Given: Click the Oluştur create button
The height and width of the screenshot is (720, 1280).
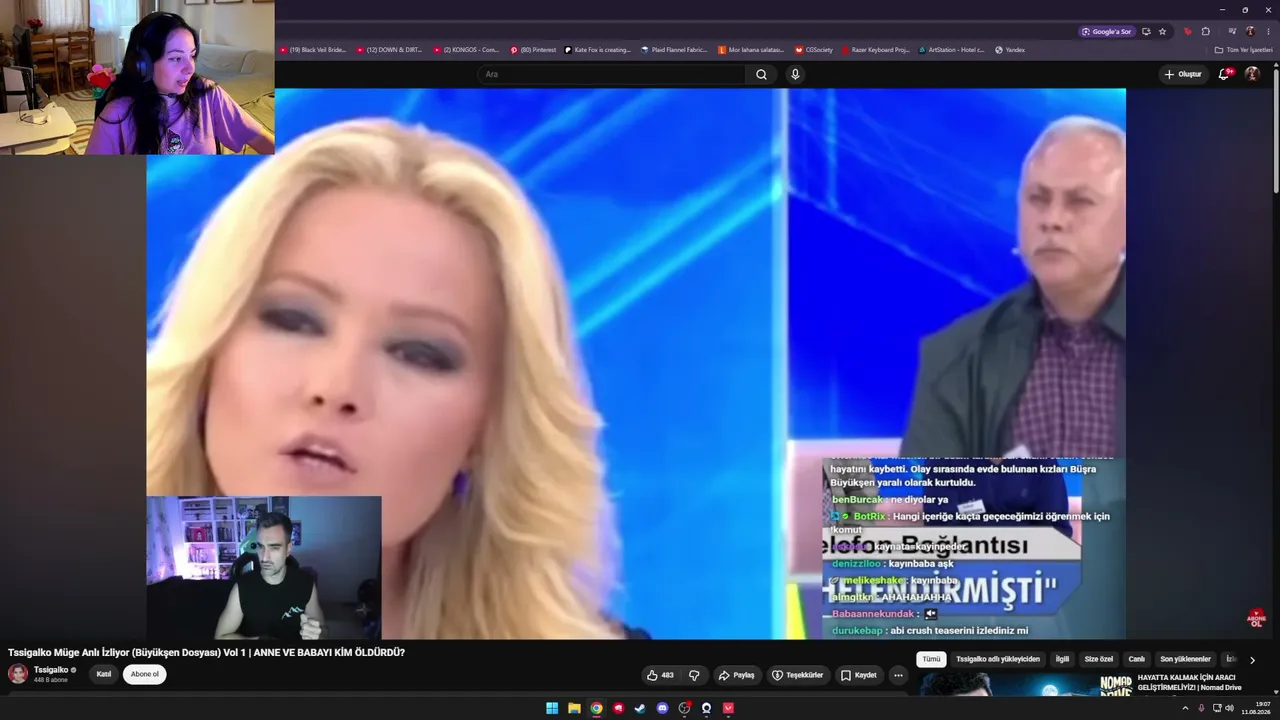Looking at the screenshot, I should tap(1183, 74).
